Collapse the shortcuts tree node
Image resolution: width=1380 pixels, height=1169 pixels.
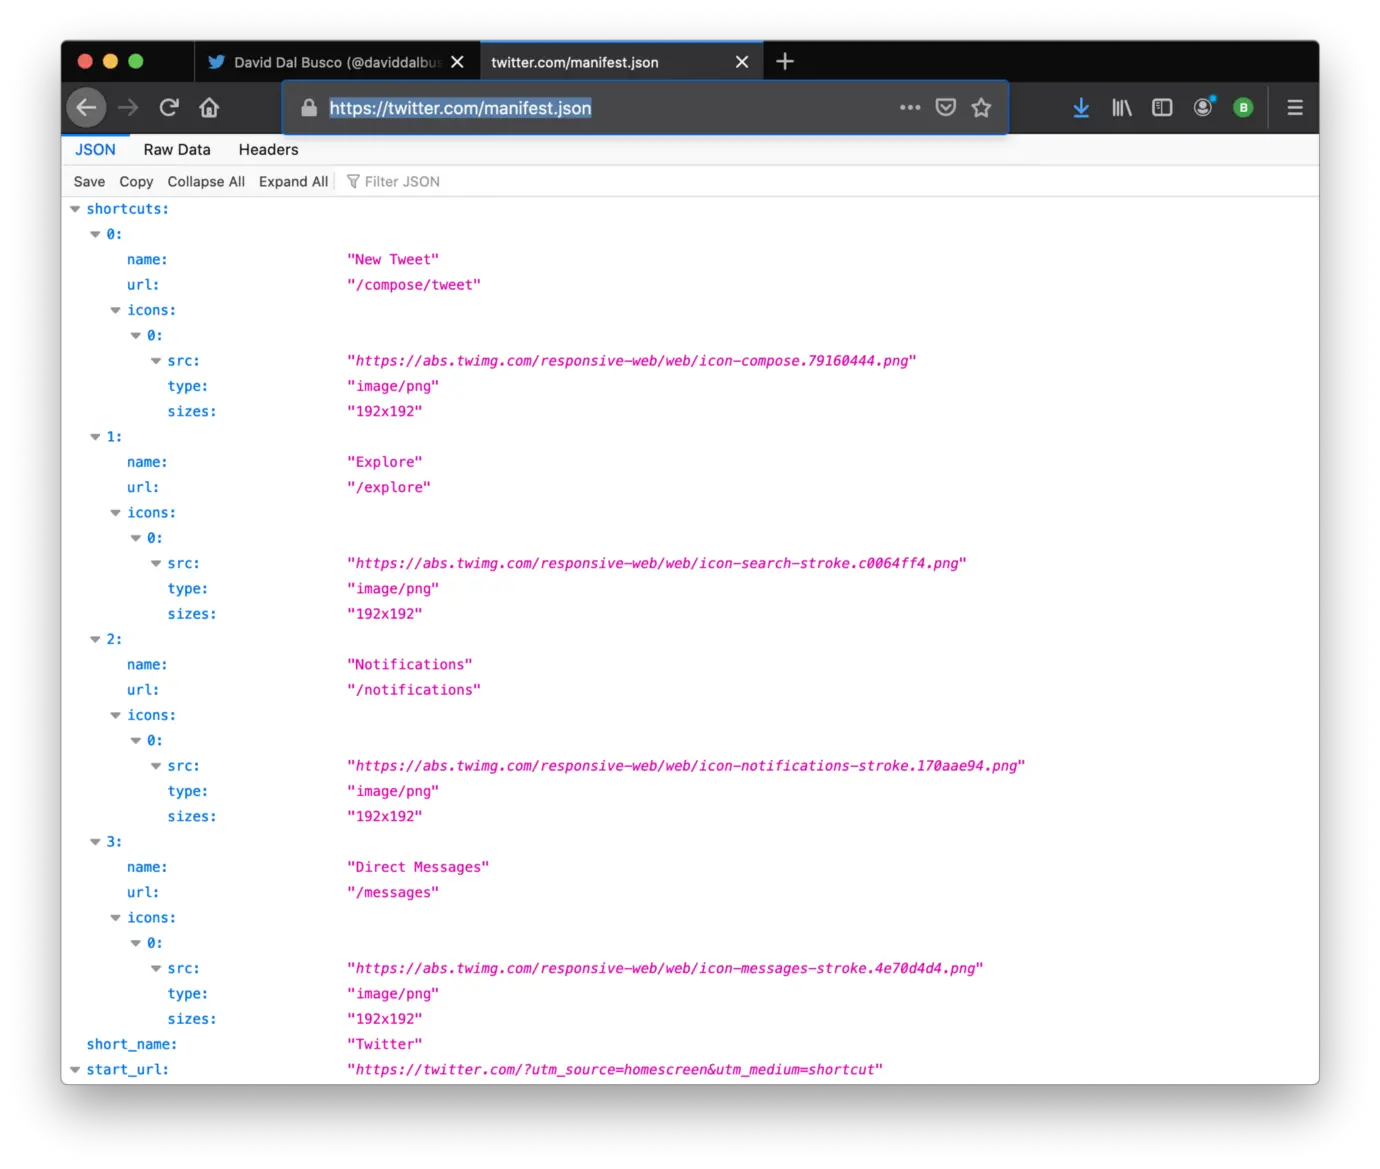[x=75, y=209]
